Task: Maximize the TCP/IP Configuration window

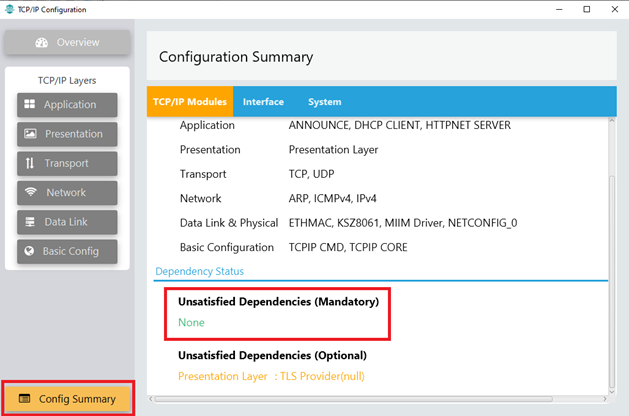Action: coord(586,9)
